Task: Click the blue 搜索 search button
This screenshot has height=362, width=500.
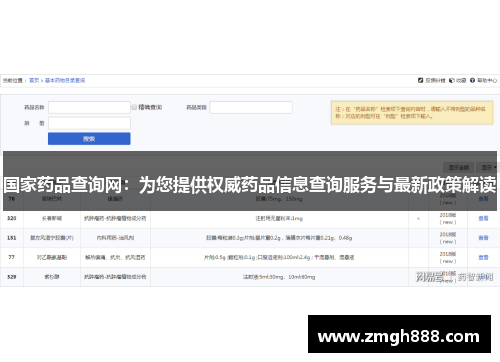Action: (89, 139)
